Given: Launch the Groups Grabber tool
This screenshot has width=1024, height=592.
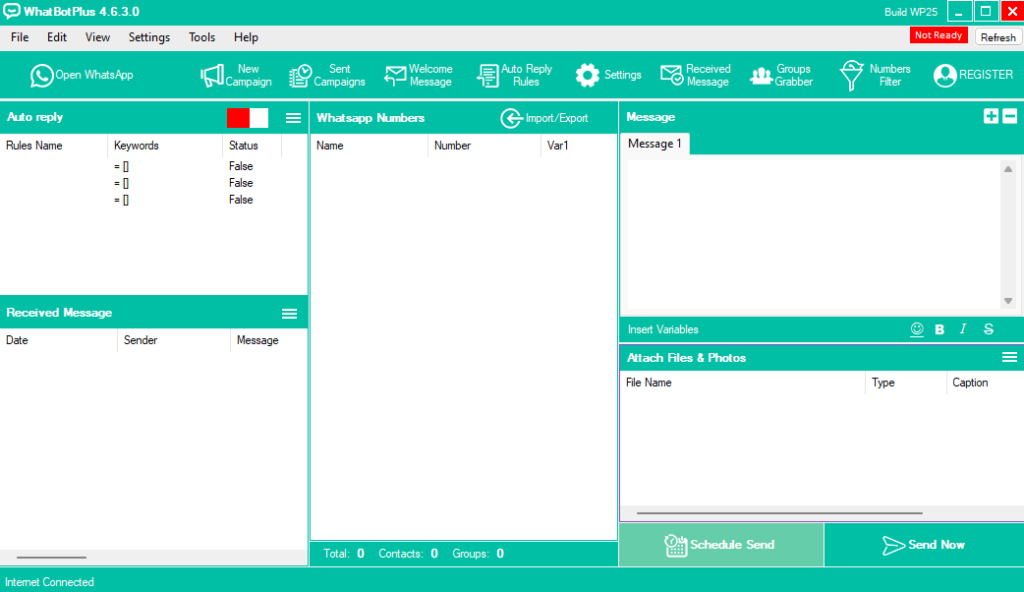Looking at the screenshot, I should point(781,75).
